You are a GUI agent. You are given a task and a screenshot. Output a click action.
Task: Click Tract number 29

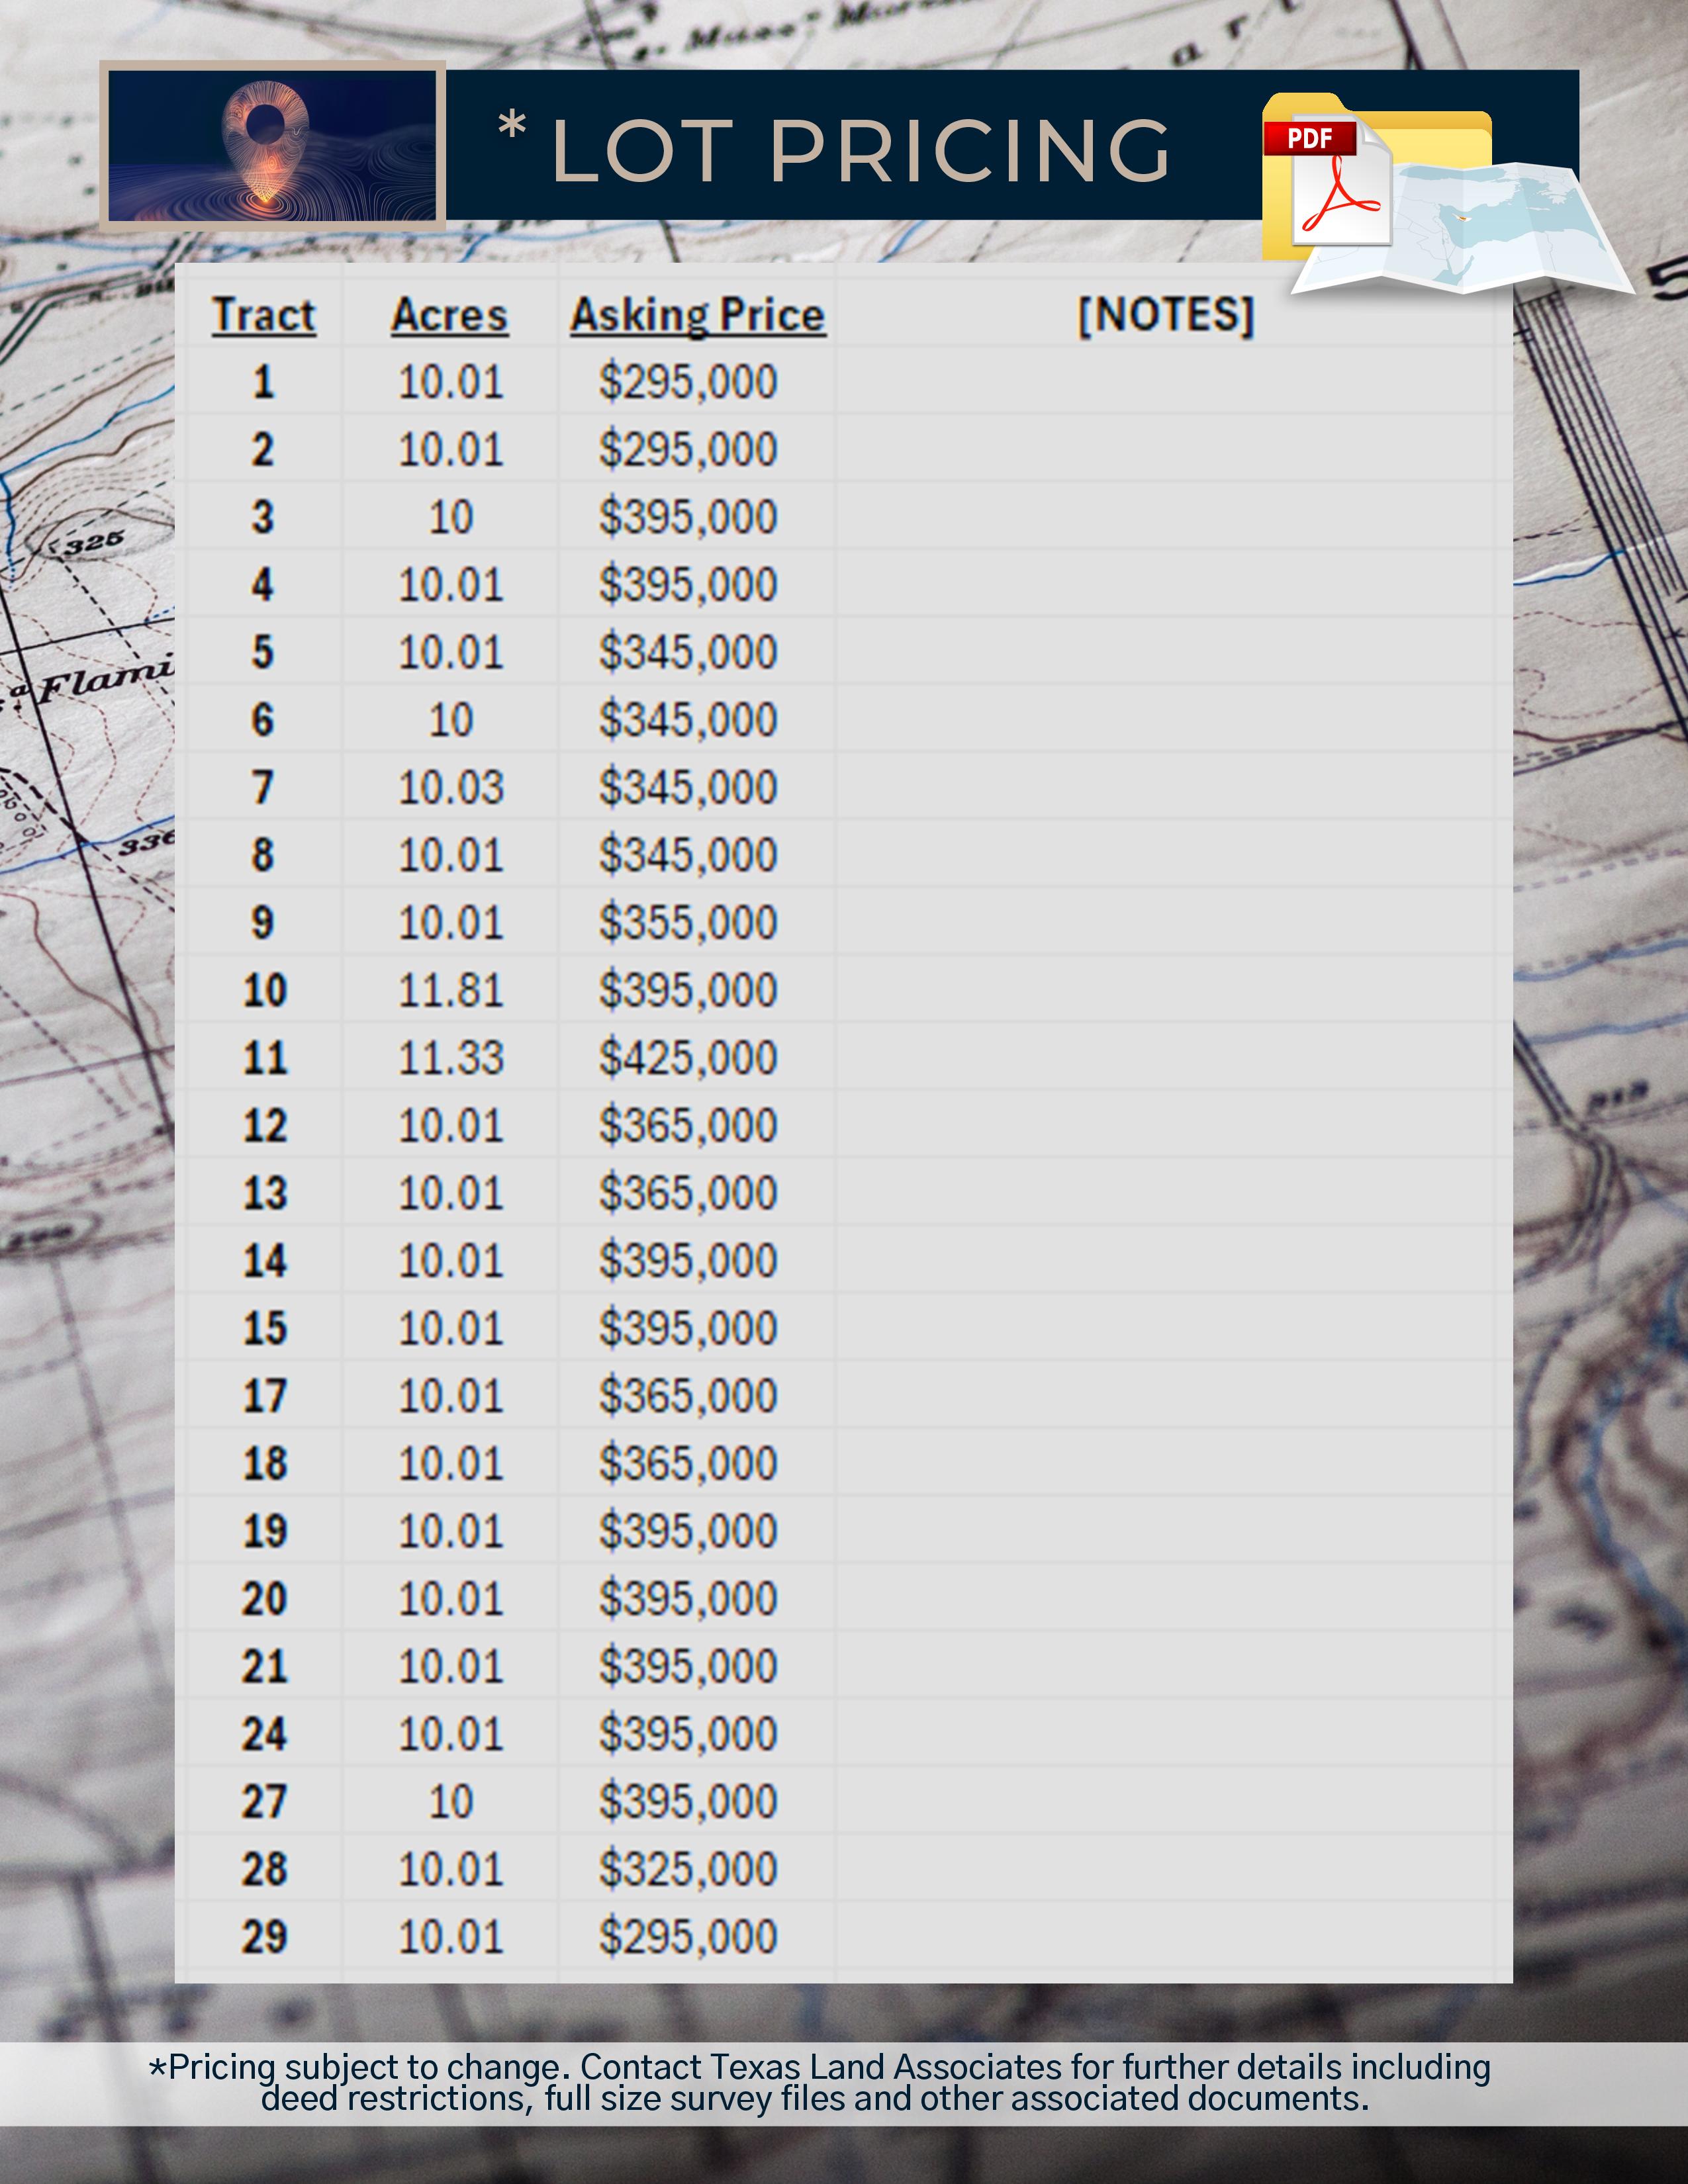click(264, 1936)
